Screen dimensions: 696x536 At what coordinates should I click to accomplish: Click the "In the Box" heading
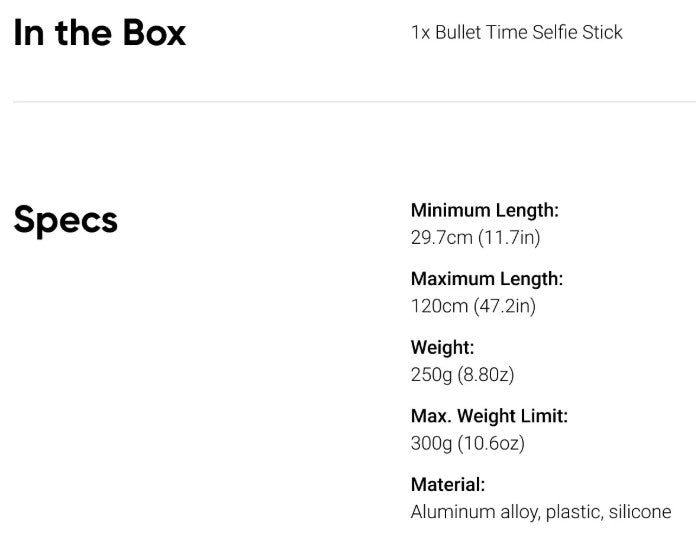coord(99,33)
